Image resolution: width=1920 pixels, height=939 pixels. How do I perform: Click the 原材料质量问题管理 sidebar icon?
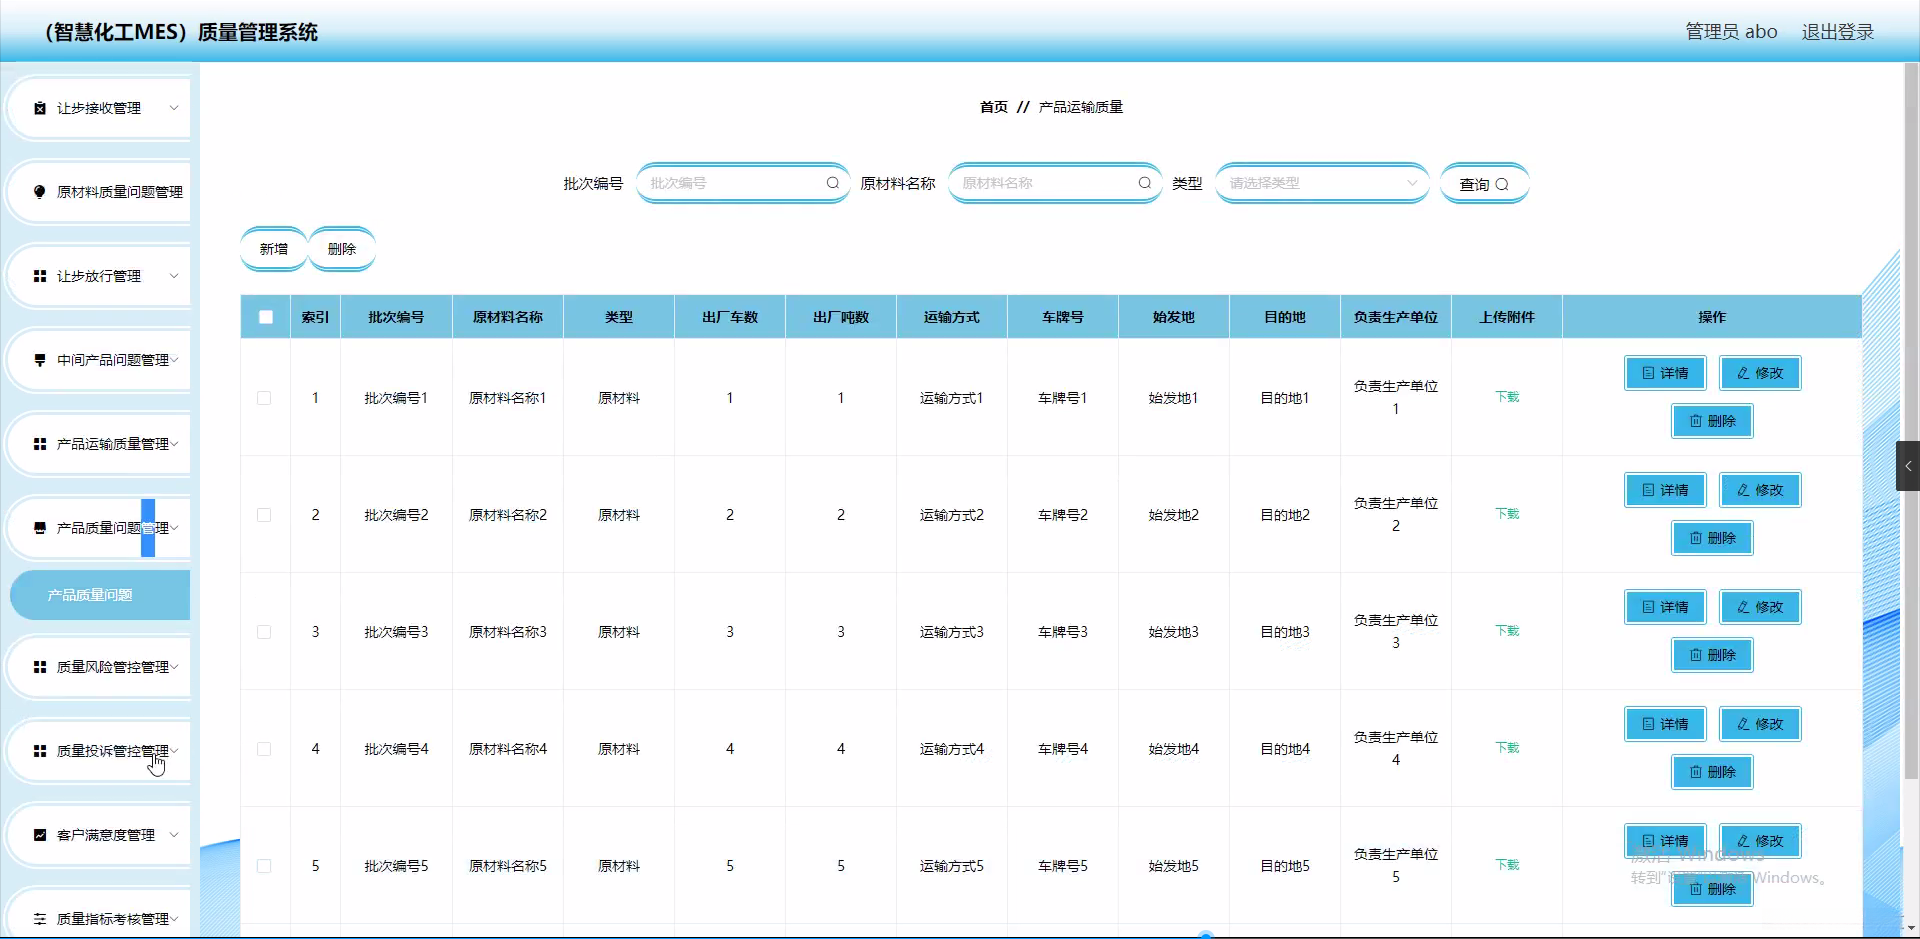pyautogui.click(x=40, y=192)
